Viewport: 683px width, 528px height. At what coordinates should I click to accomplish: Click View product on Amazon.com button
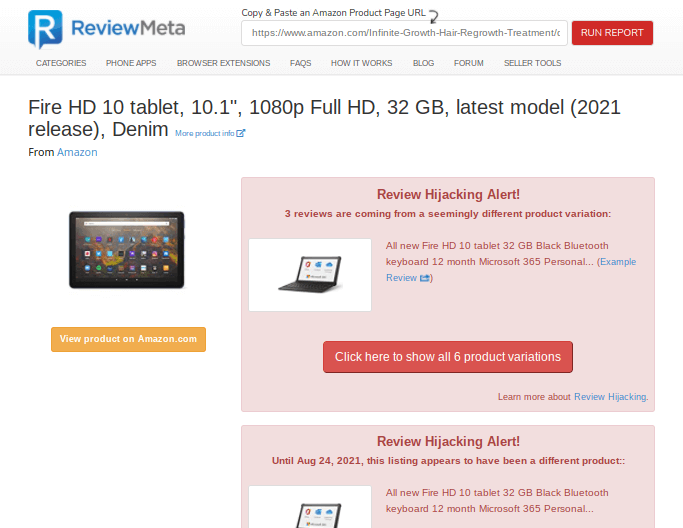tap(128, 339)
